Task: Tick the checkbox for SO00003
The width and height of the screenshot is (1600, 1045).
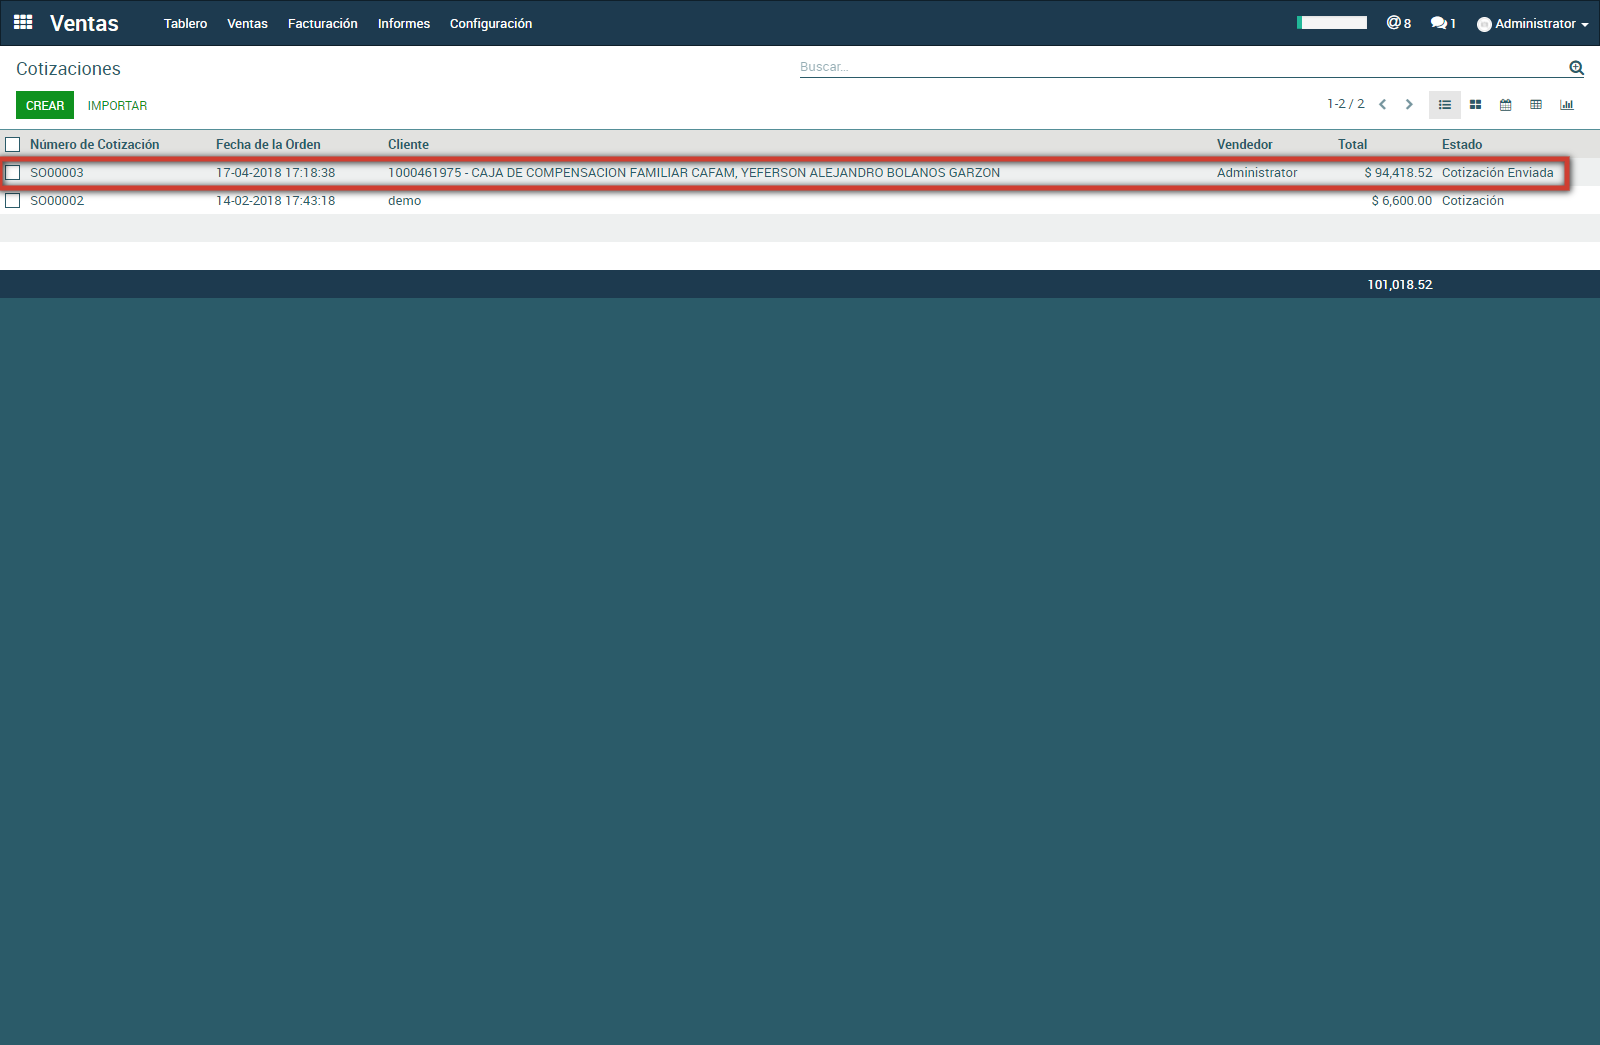Action: tap(13, 173)
